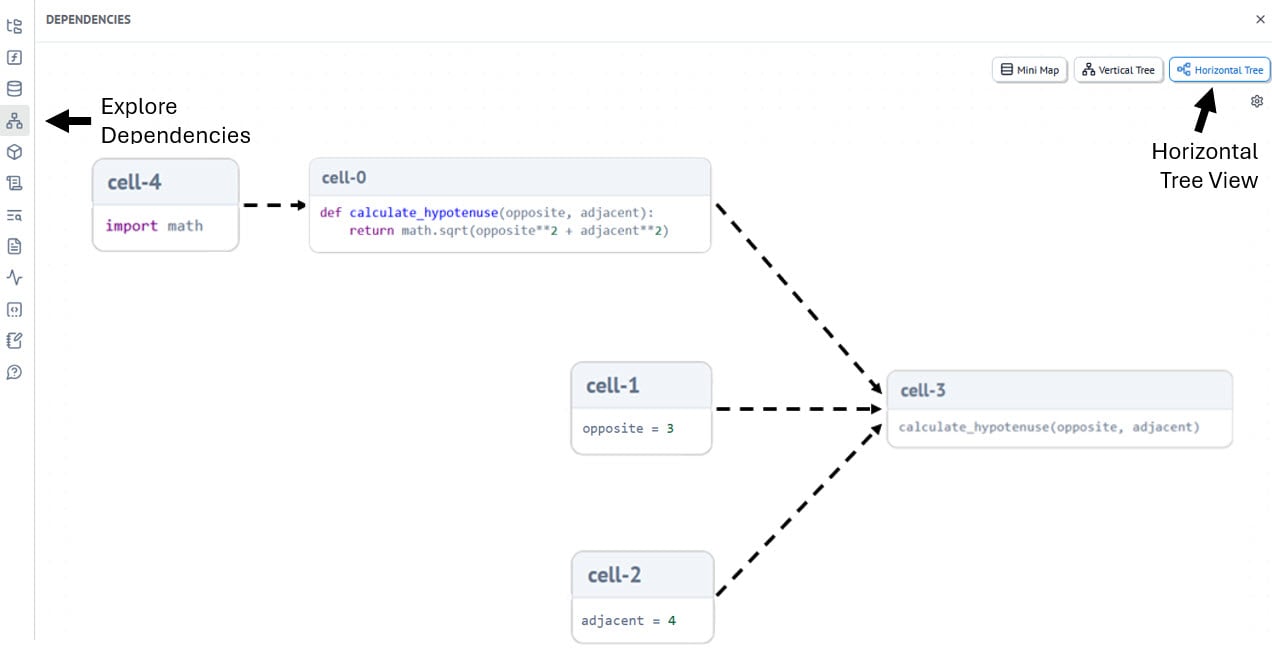Open the variables panel function icon
This screenshot has width=1272, height=658.
coord(14,57)
